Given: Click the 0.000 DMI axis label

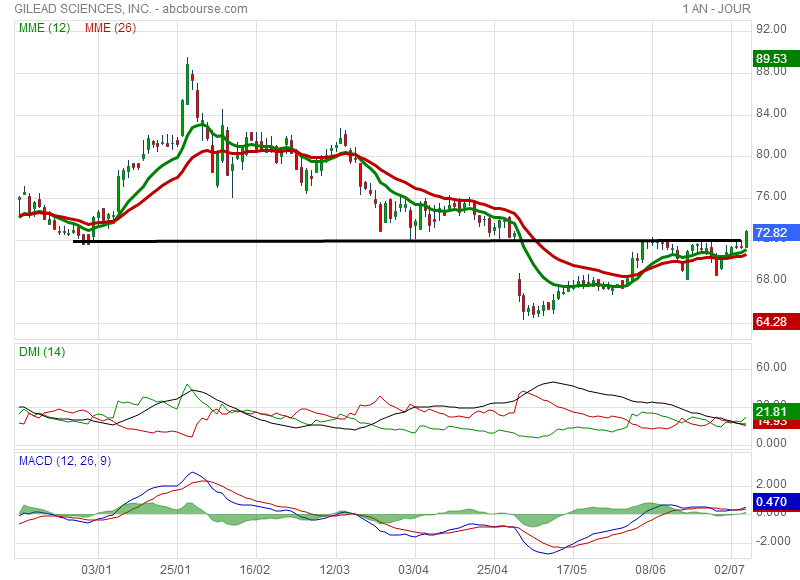Looking at the screenshot, I should click(x=771, y=443).
